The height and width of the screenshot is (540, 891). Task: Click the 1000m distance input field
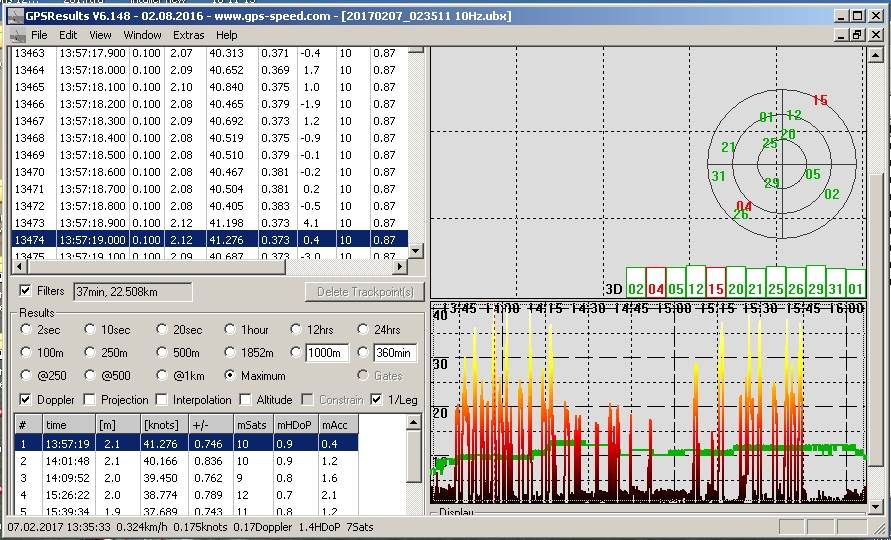pyautogui.click(x=327, y=353)
